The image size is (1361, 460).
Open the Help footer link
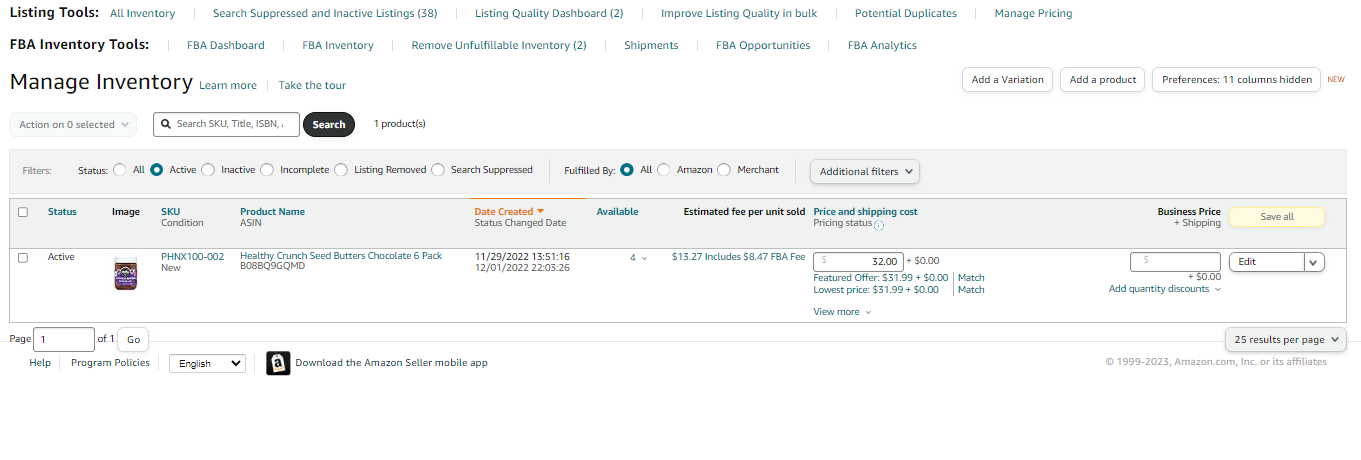pos(40,363)
